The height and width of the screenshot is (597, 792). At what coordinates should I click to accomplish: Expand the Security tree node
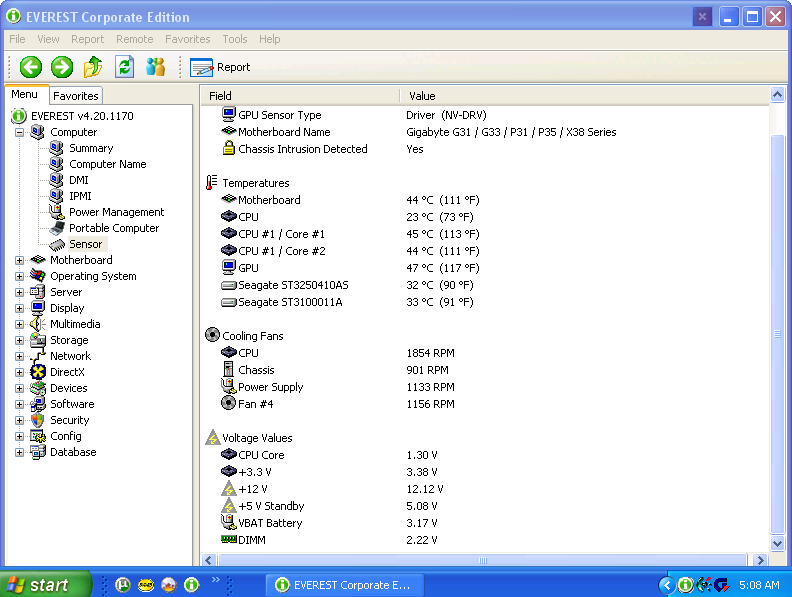tap(19, 420)
